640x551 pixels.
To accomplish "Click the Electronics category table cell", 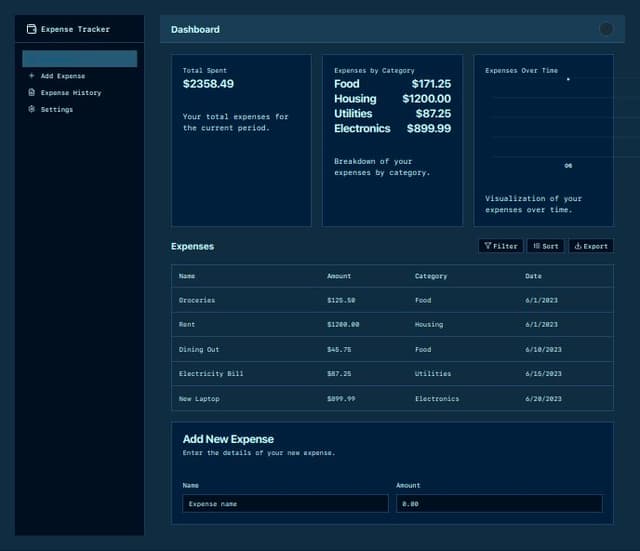I will tap(437, 399).
